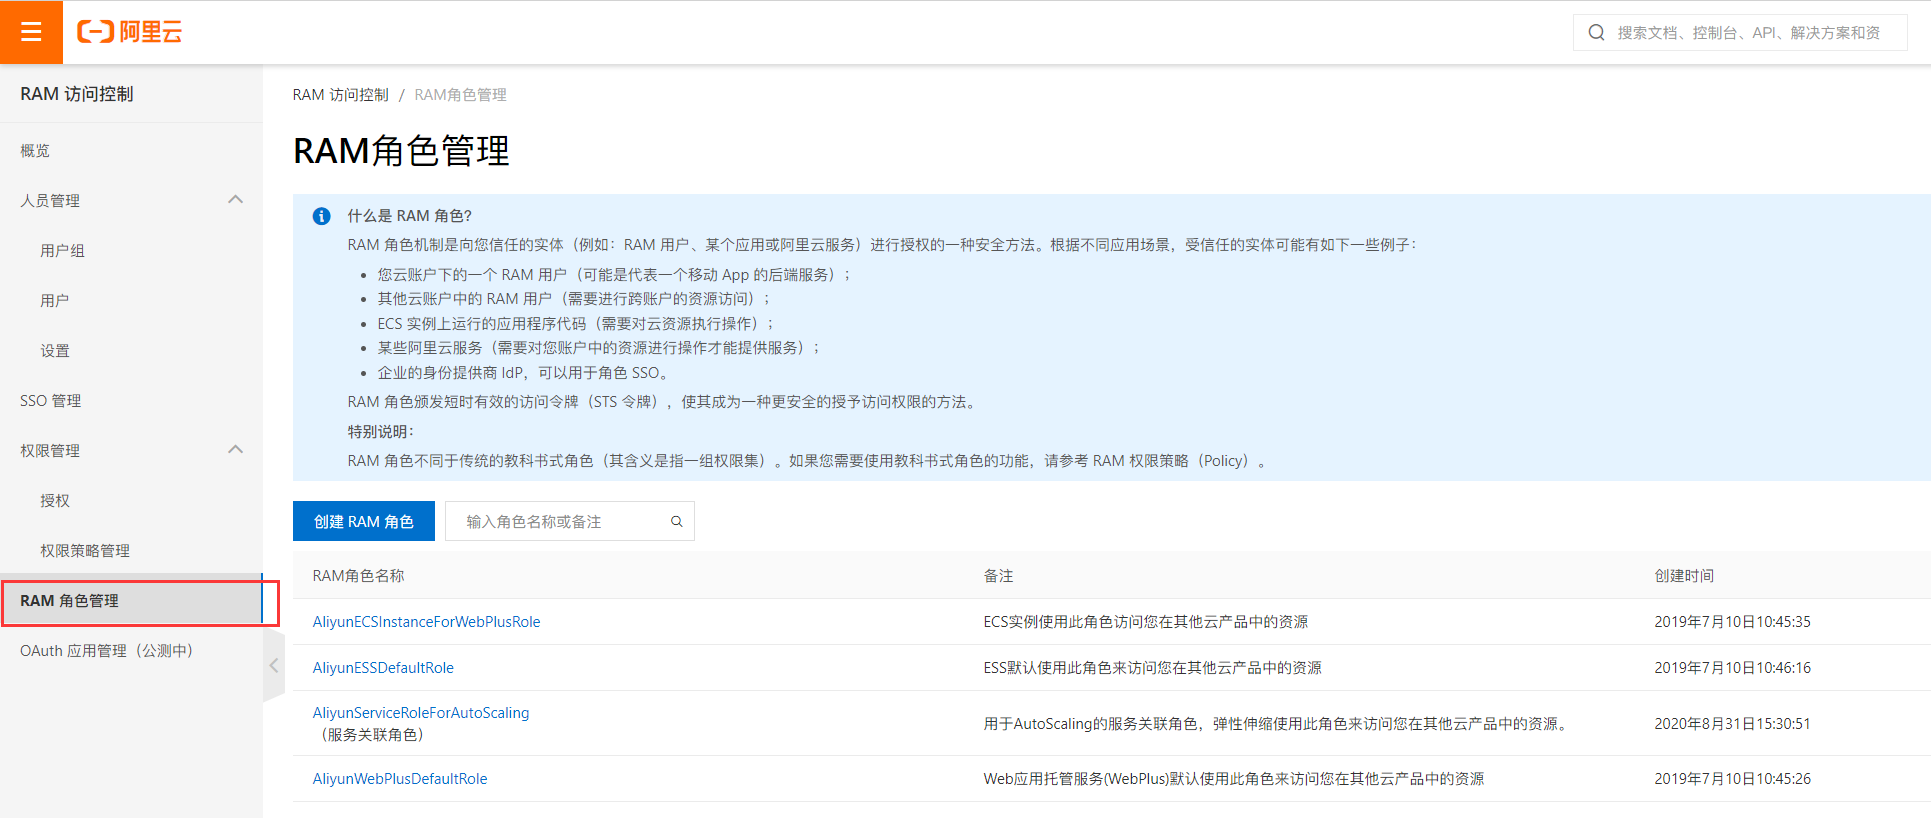Open the orange hamburger menu
1931x818 pixels.
(31, 32)
